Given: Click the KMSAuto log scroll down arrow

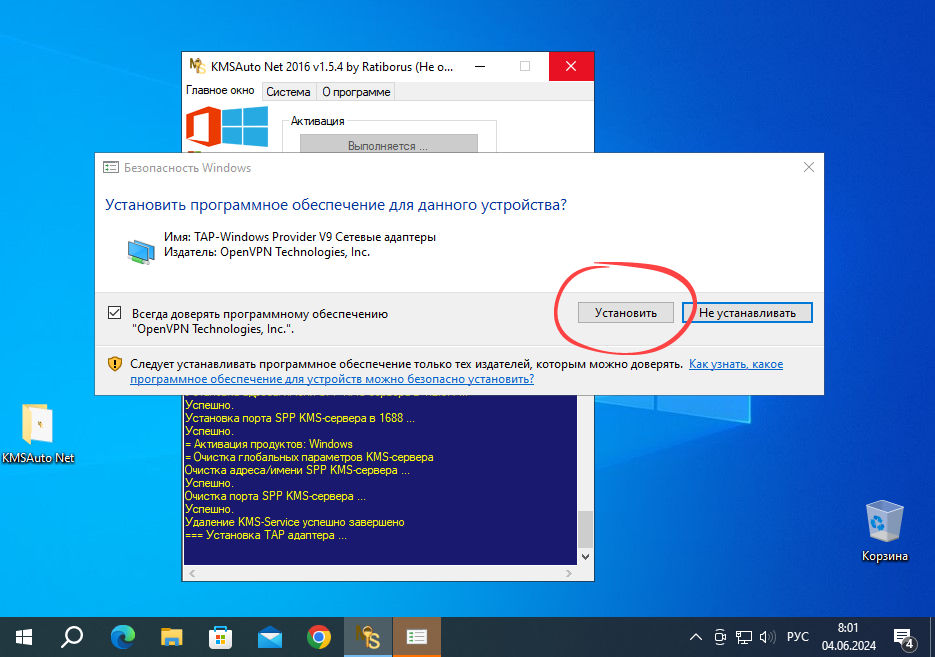Looking at the screenshot, I should pos(586,557).
